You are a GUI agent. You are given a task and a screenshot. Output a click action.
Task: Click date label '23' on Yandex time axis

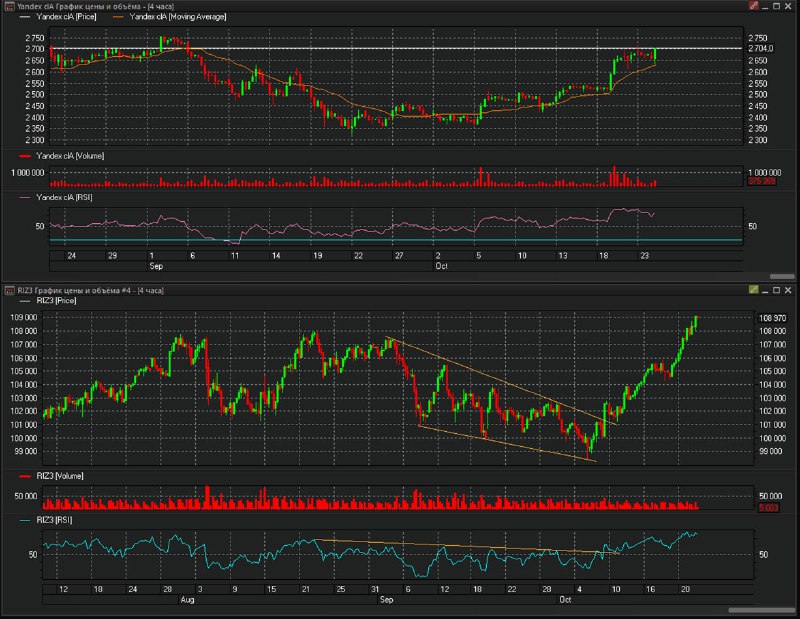pos(644,256)
